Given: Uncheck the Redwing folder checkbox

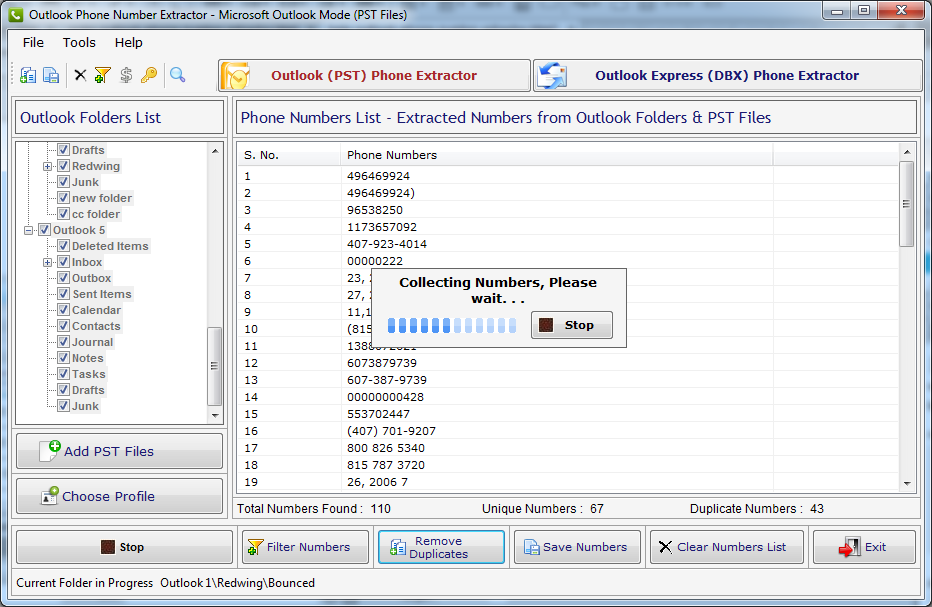Looking at the screenshot, I should (64, 166).
